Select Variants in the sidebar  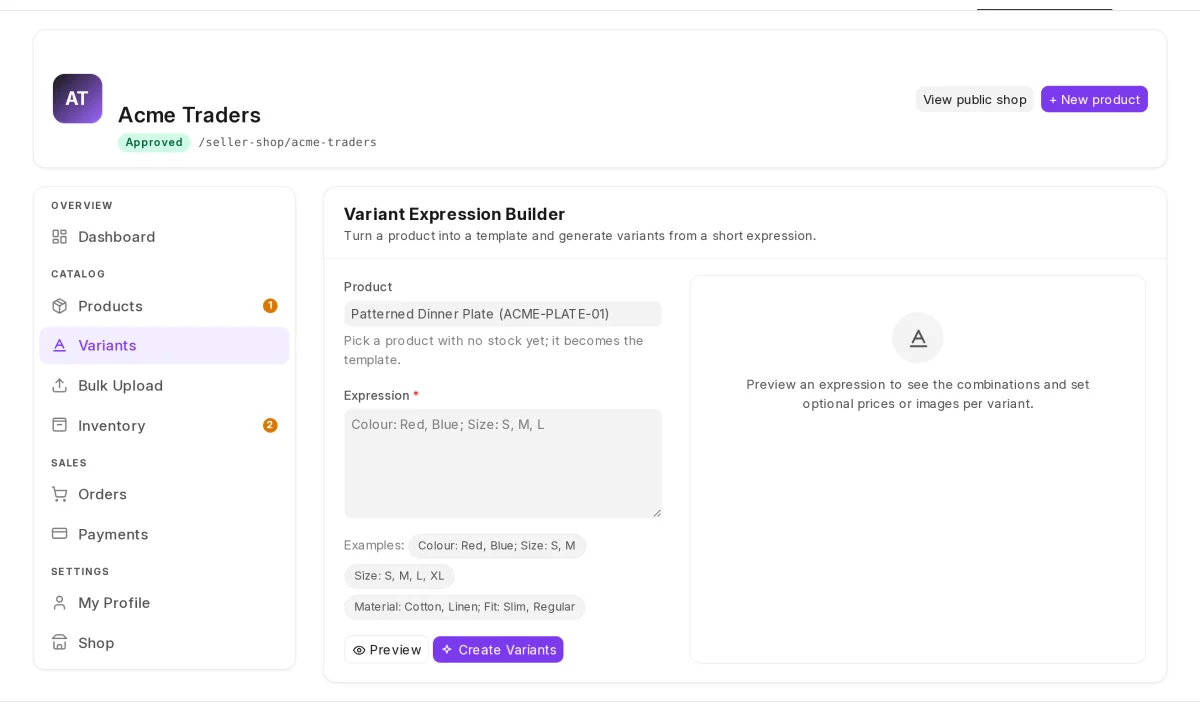165,345
